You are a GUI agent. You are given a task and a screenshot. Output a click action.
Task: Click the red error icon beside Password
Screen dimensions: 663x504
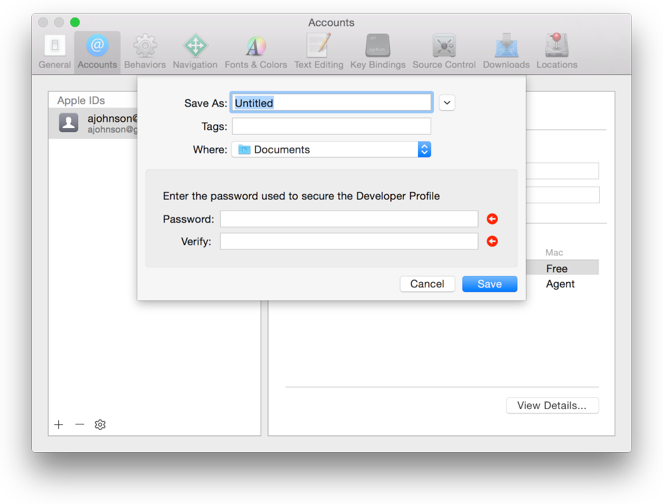click(x=492, y=219)
